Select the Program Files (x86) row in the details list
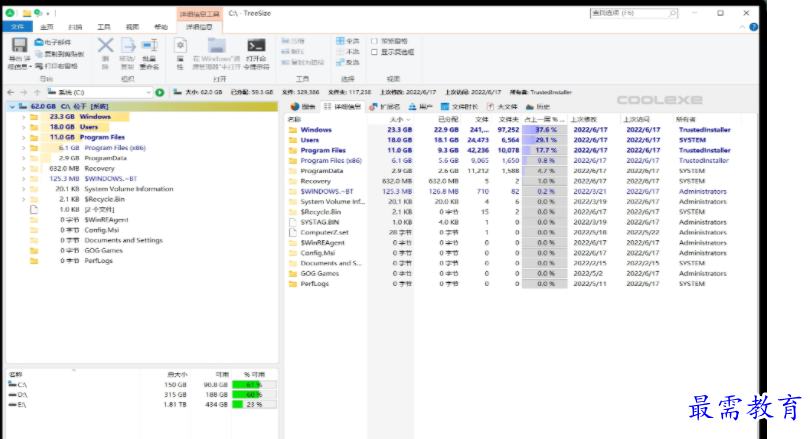This screenshot has height=439, width=810. 330,160
